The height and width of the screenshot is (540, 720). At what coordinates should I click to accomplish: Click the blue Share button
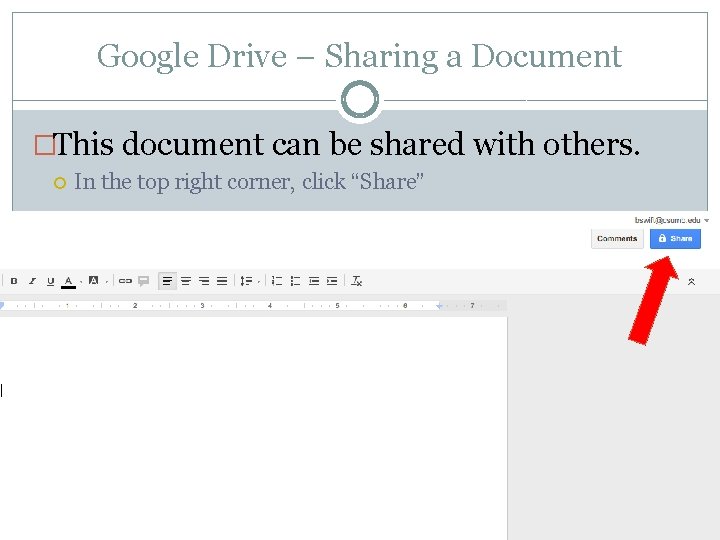(675, 239)
